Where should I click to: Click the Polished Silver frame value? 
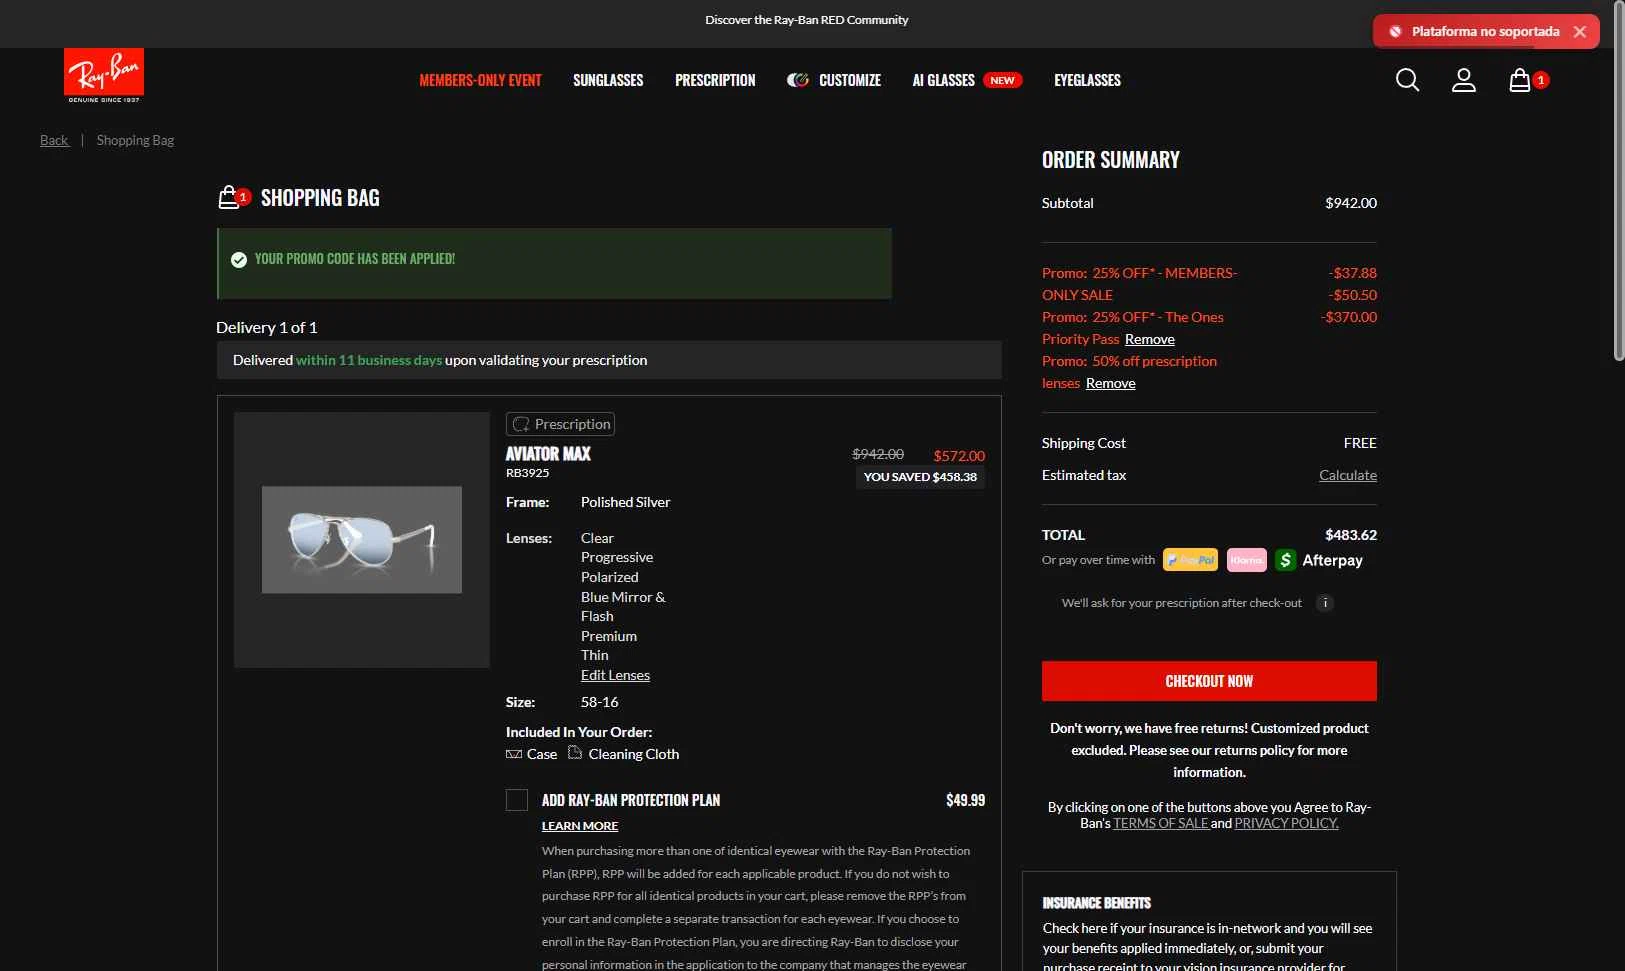(x=625, y=502)
